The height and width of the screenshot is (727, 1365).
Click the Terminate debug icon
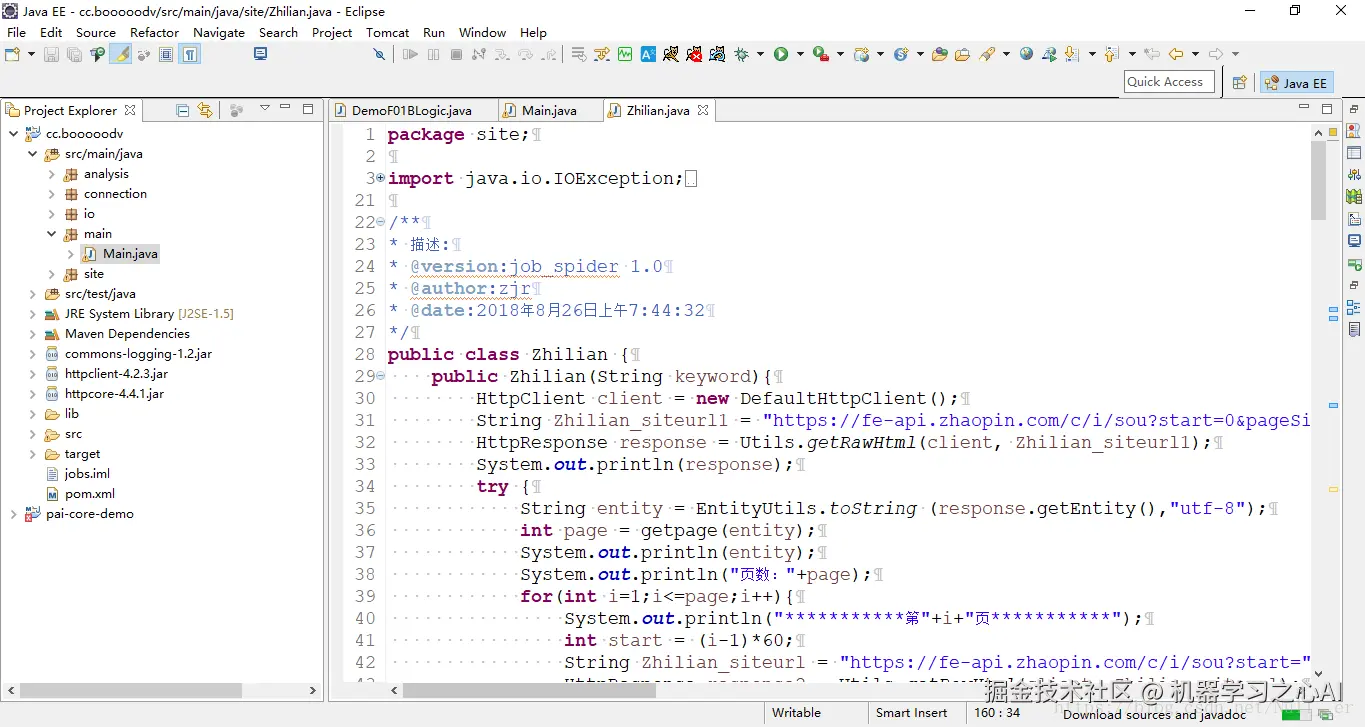coord(456,54)
